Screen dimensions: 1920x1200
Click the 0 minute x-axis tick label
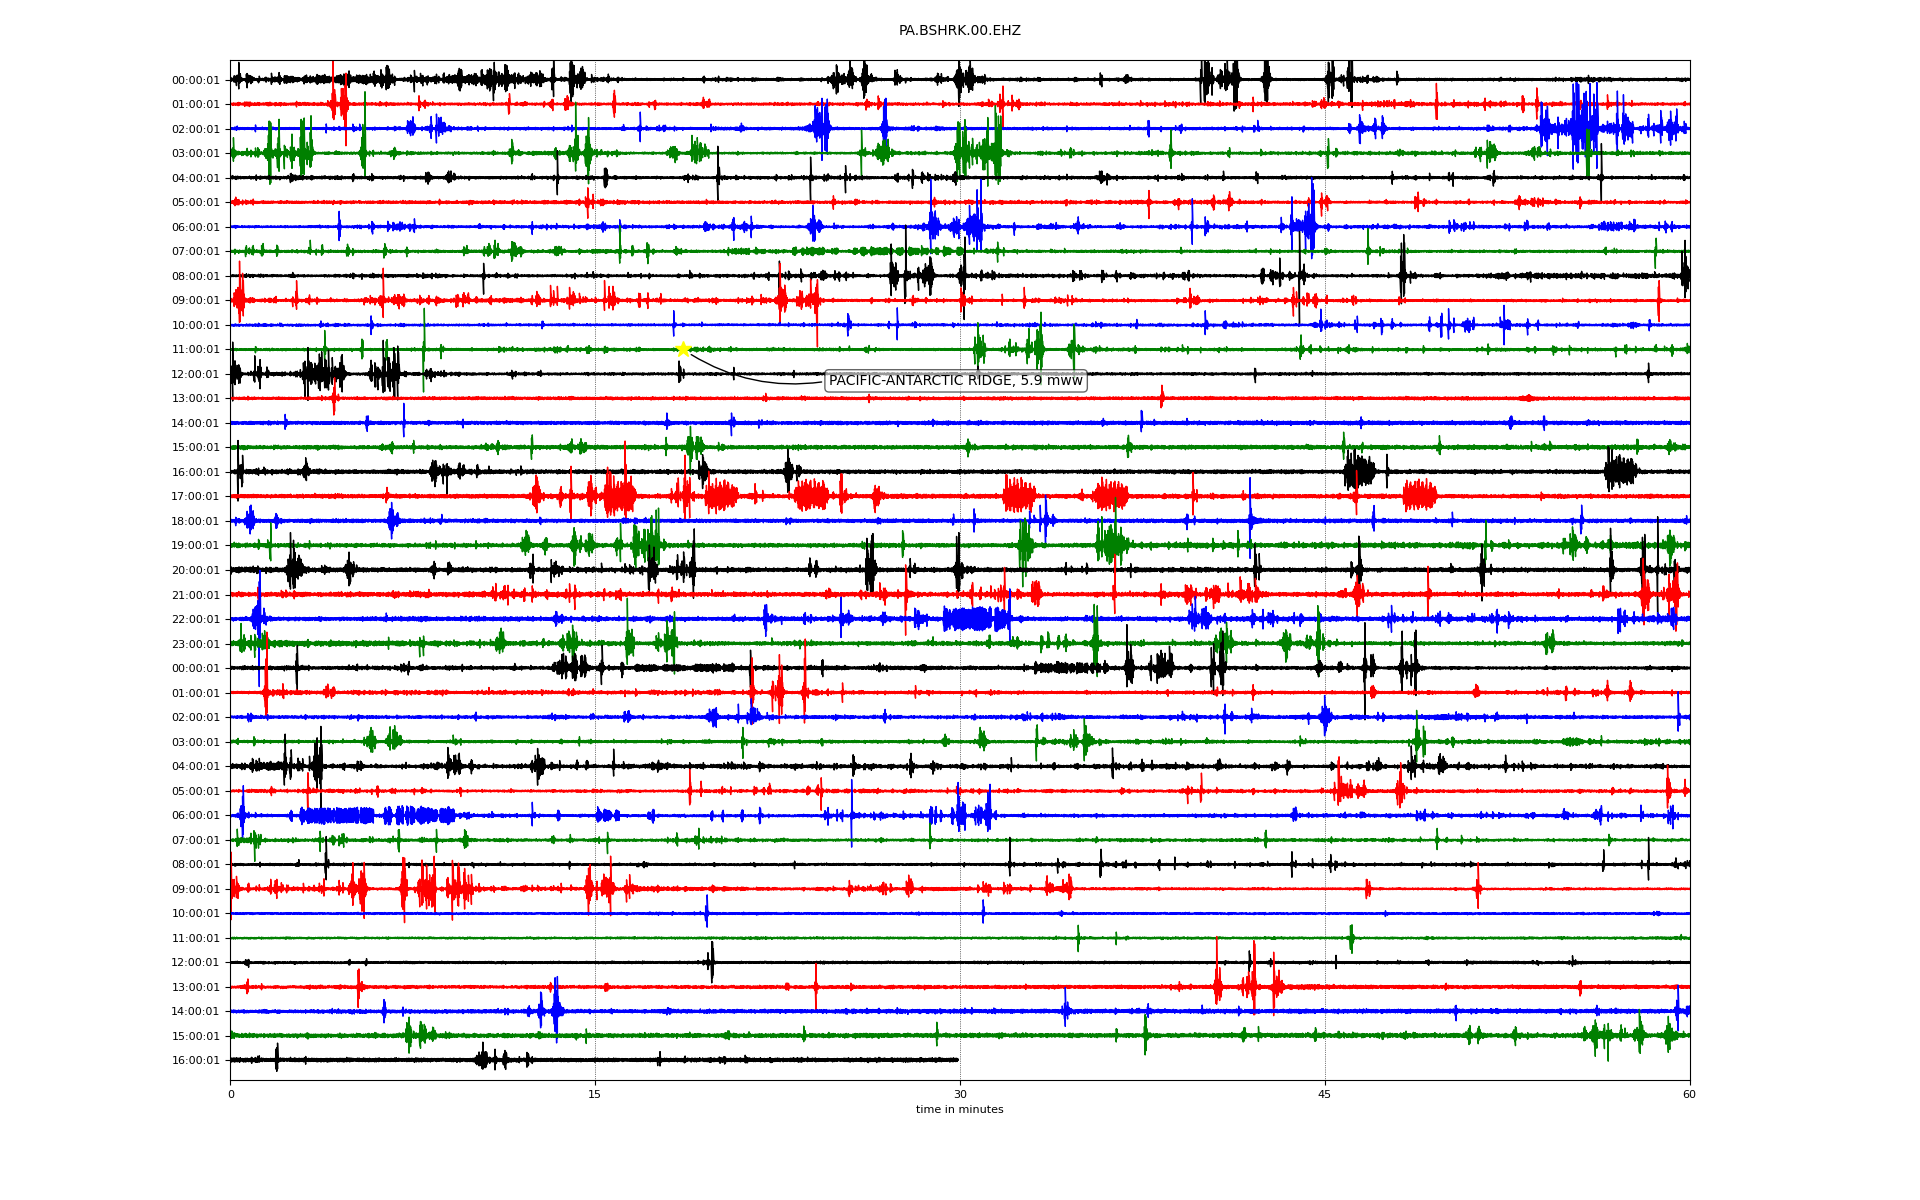231,1094
